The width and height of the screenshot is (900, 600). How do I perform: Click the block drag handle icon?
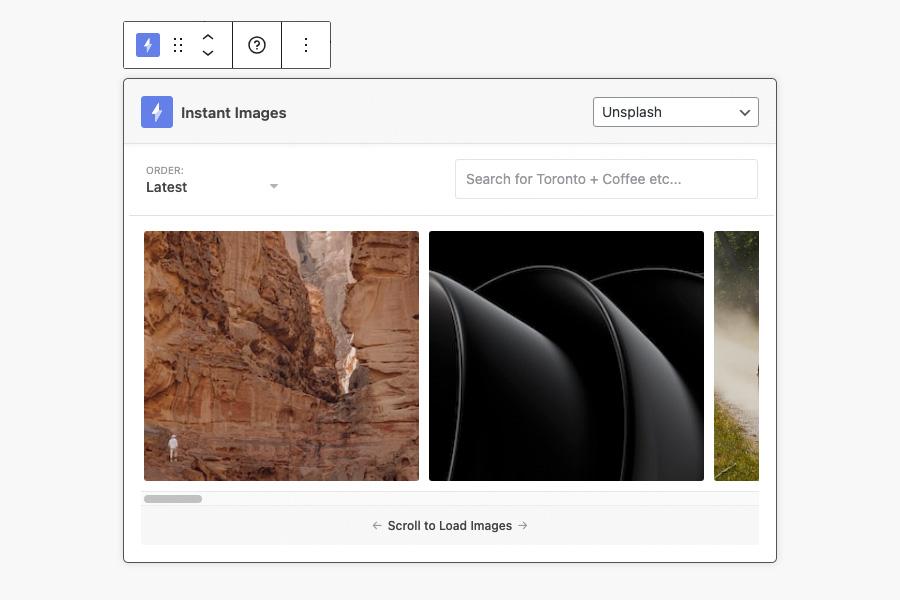[x=178, y=45]
